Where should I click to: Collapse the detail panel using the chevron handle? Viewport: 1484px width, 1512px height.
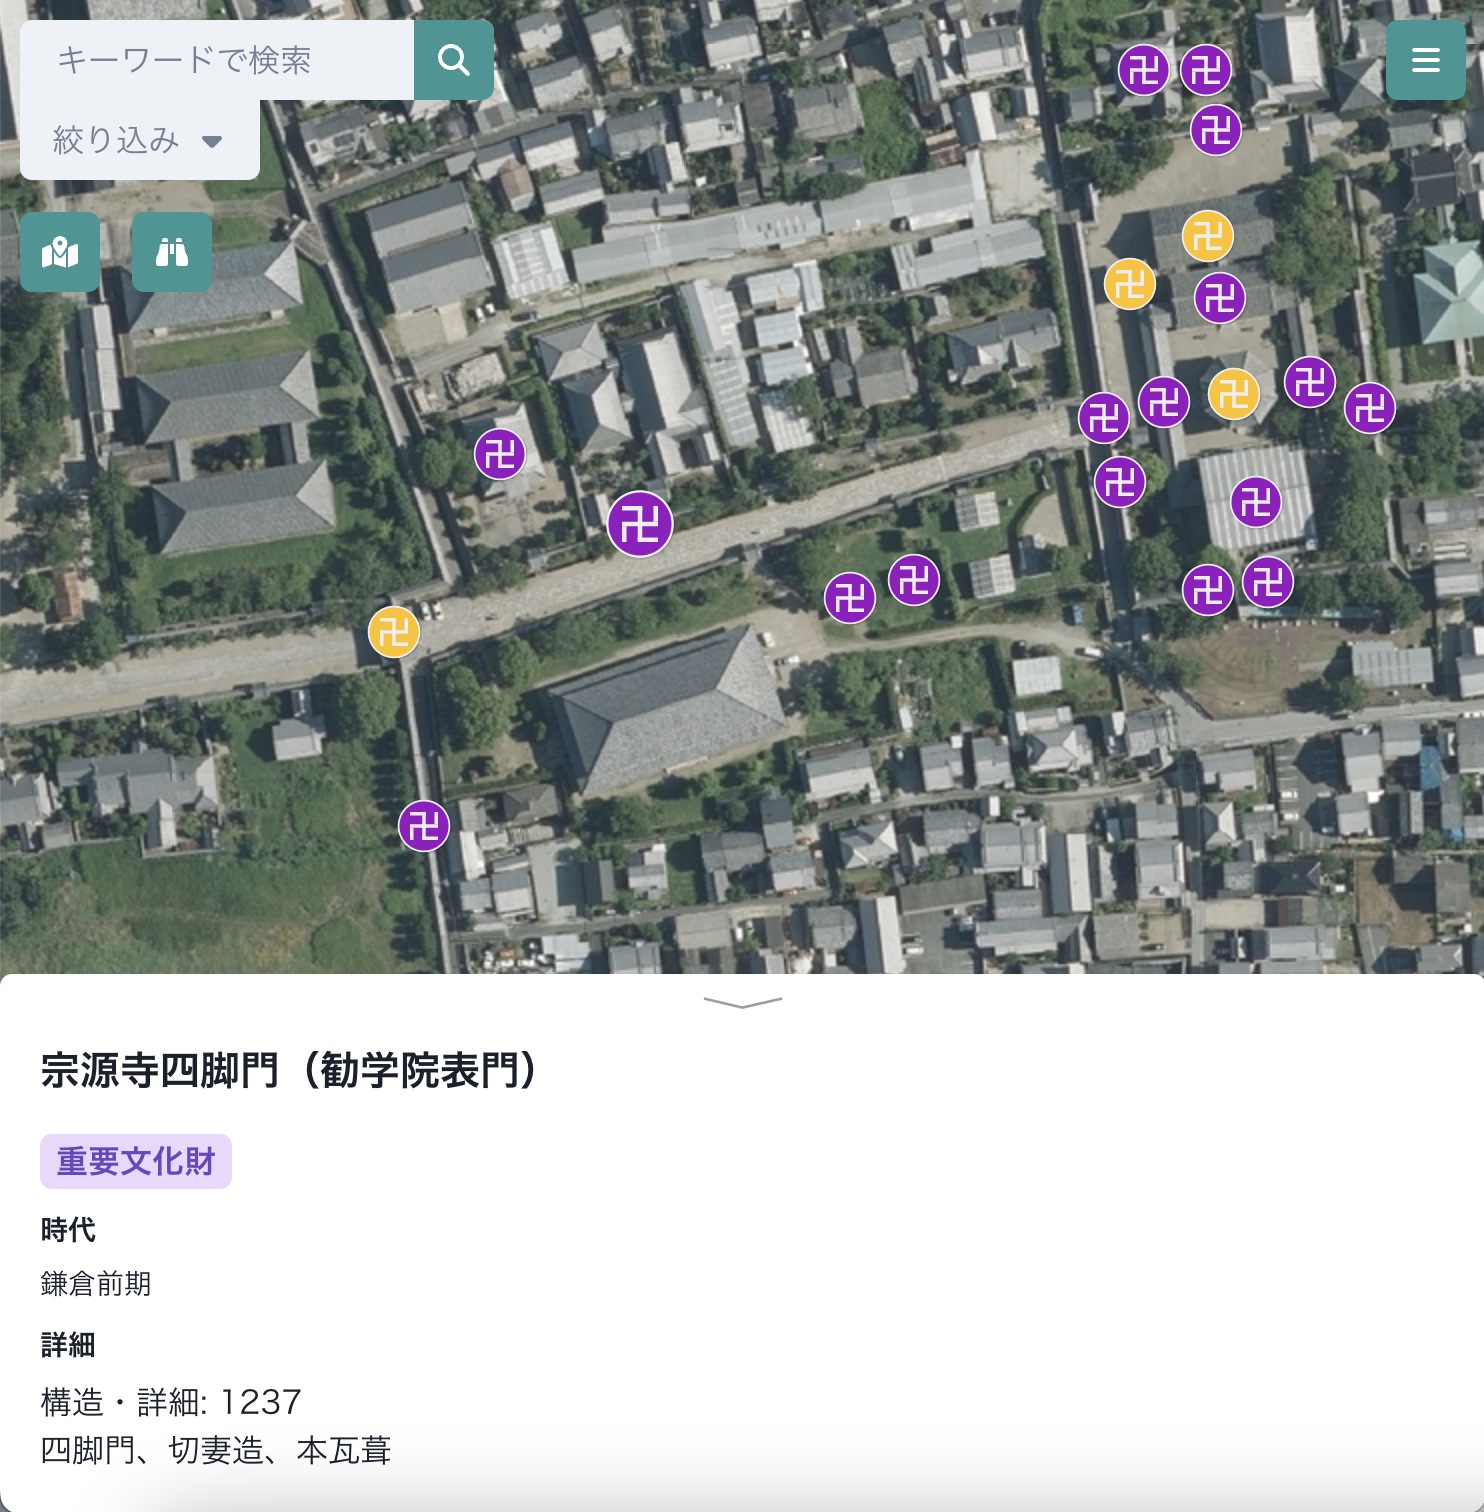(x=741, y=1001)
